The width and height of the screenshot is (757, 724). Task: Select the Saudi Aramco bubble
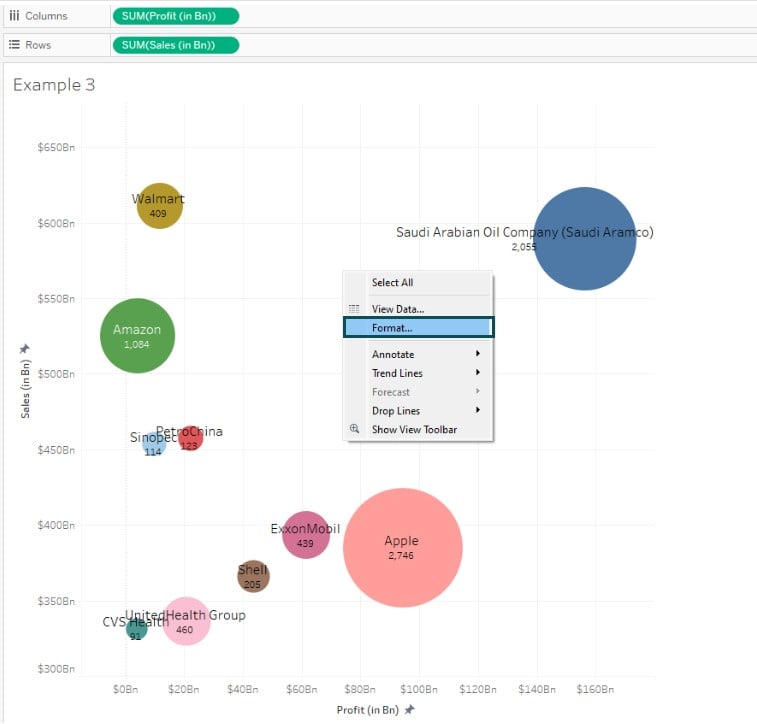(585, 238)
